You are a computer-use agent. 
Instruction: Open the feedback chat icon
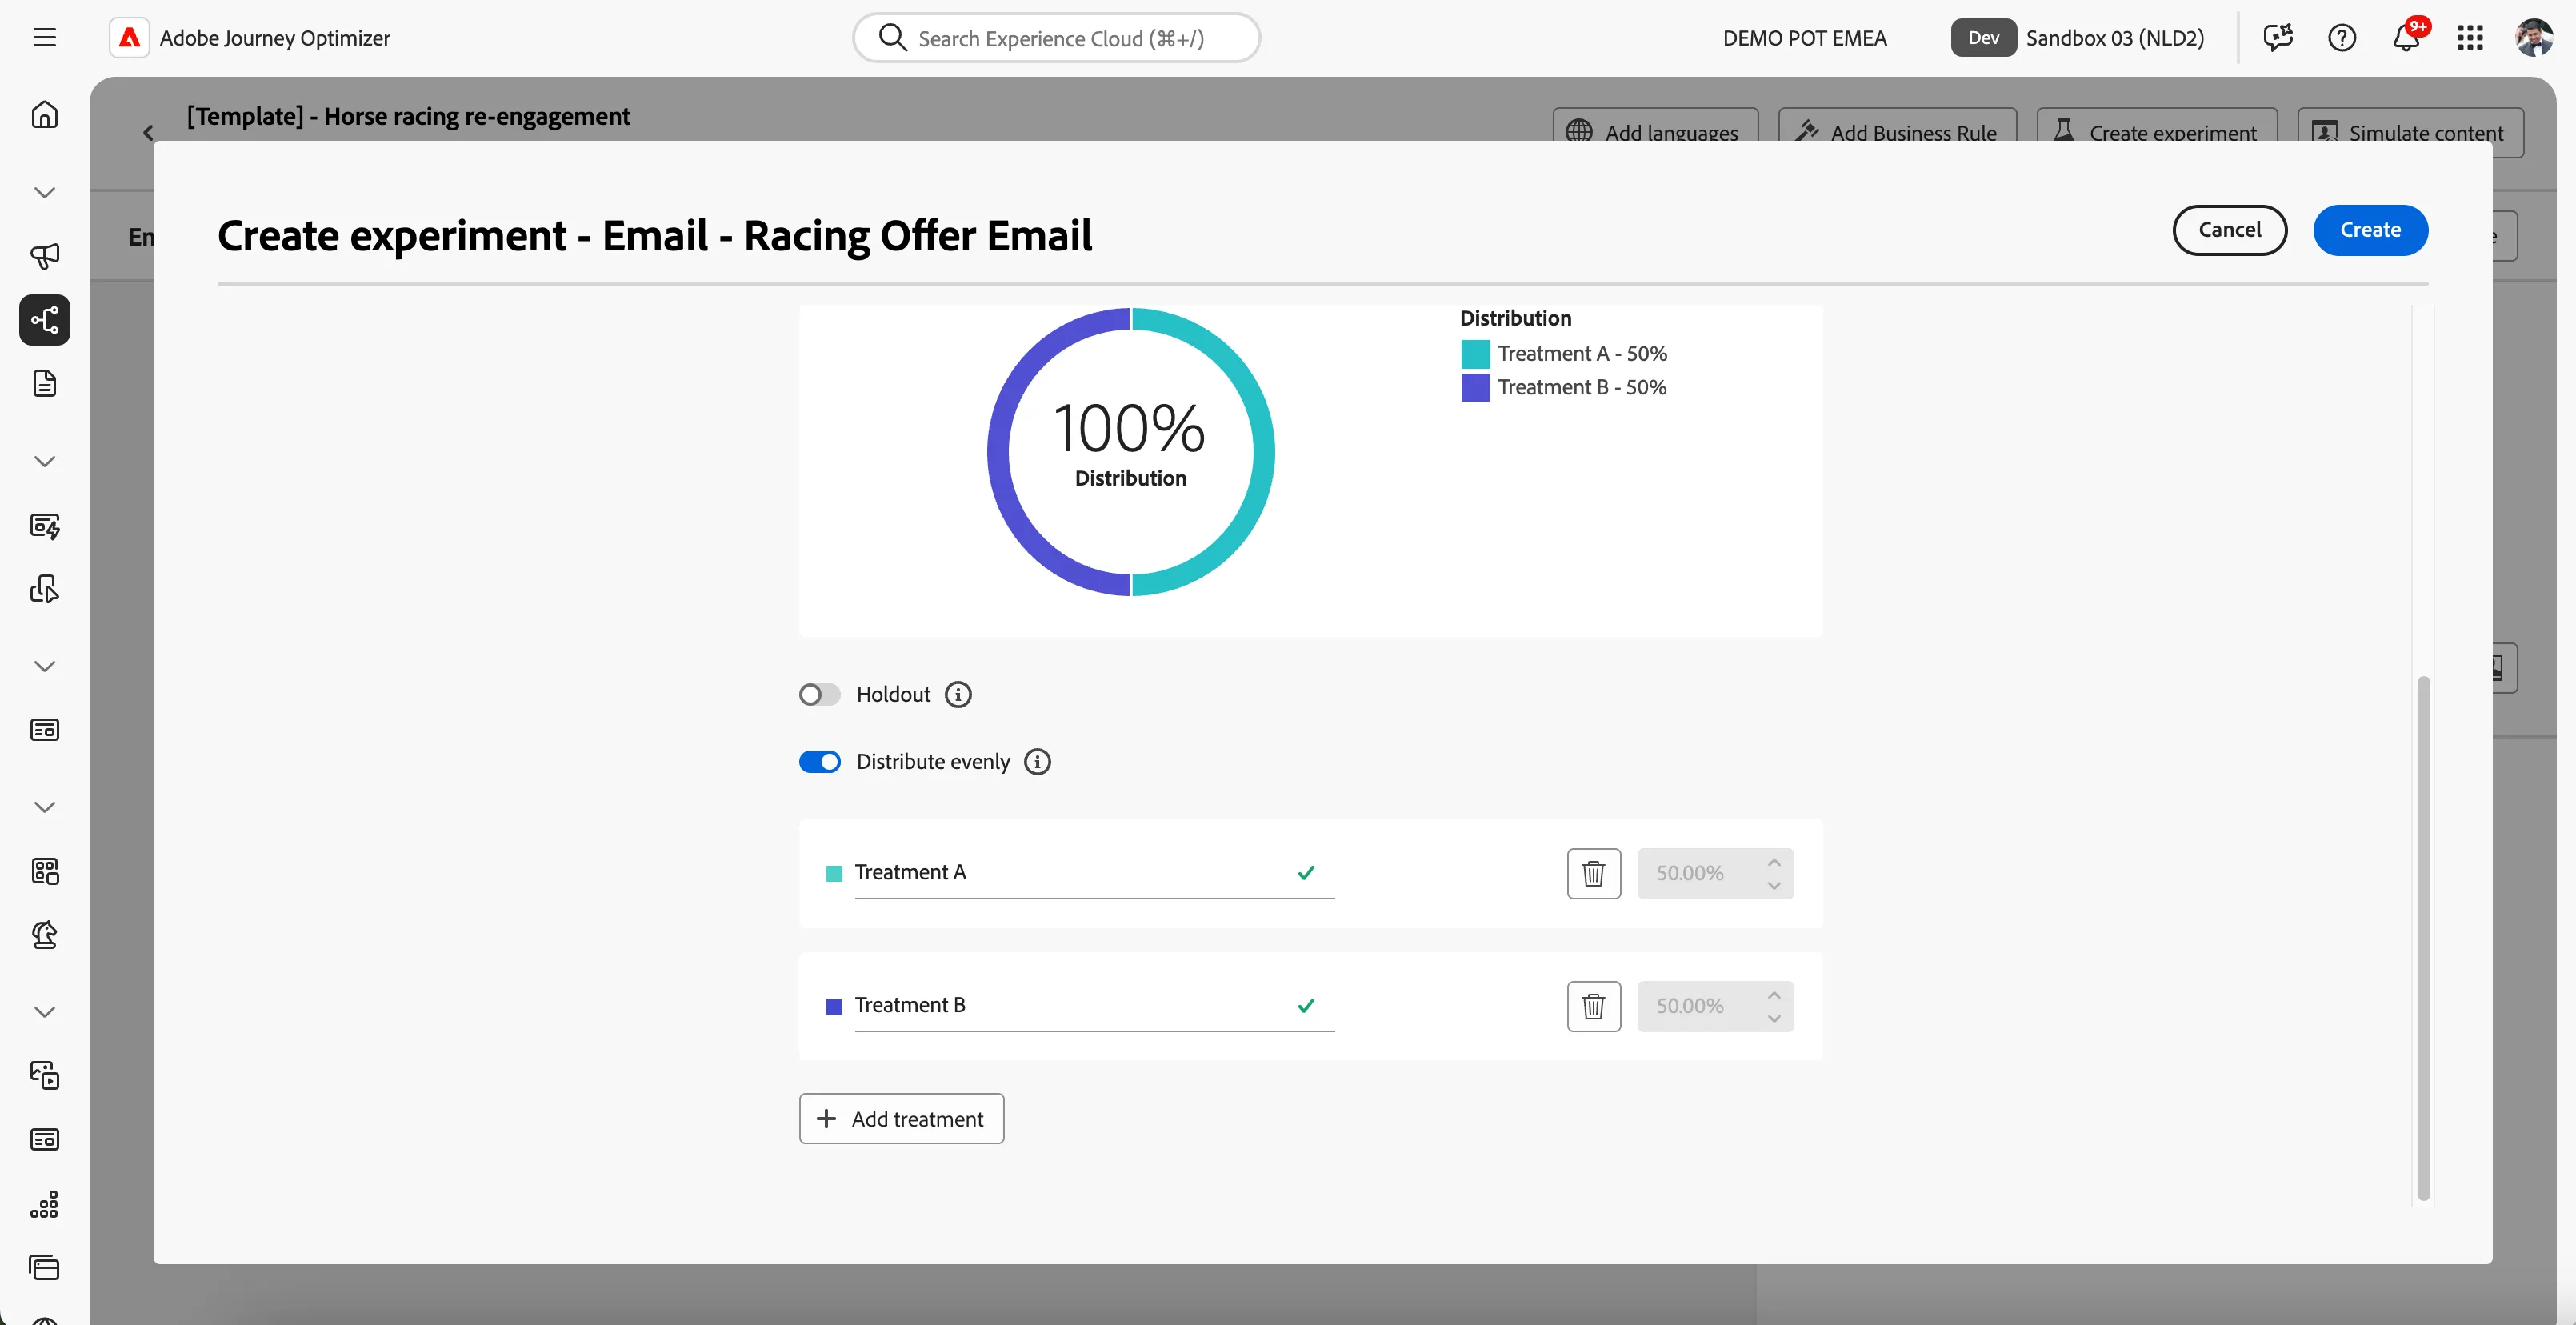[x=2277, y=38]
